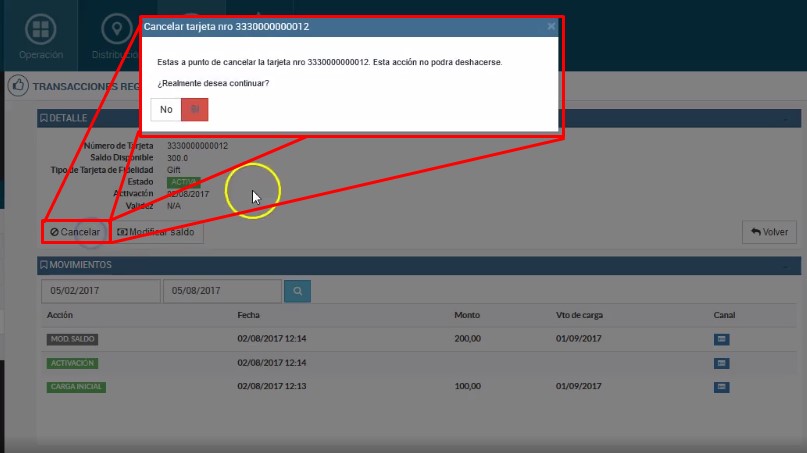This screenshot has height=453, width=807.
Task: Select the end date field 05/08/2017
Action: click(x=221, y=291)
